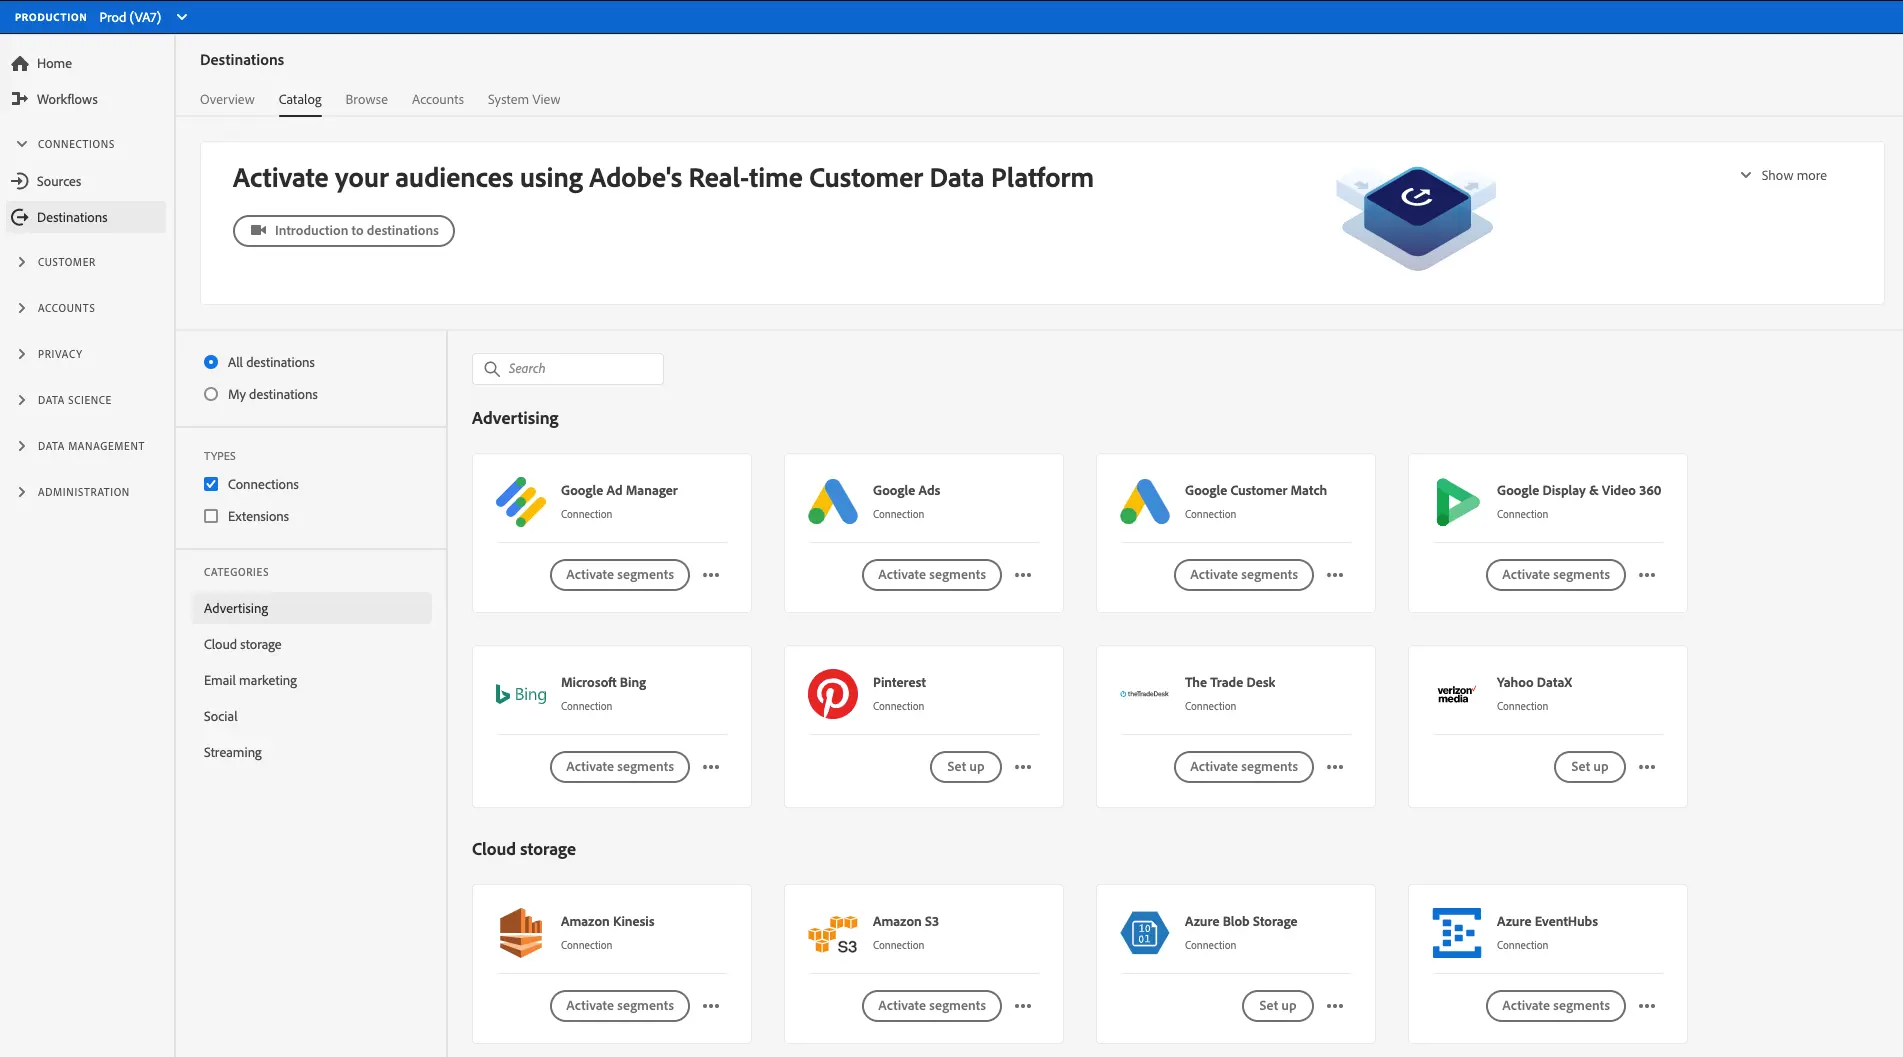Click Set up for Azure Blob Storage
Viewport: 1903px width, 1057px height.
click(x=1278, y=1006)
